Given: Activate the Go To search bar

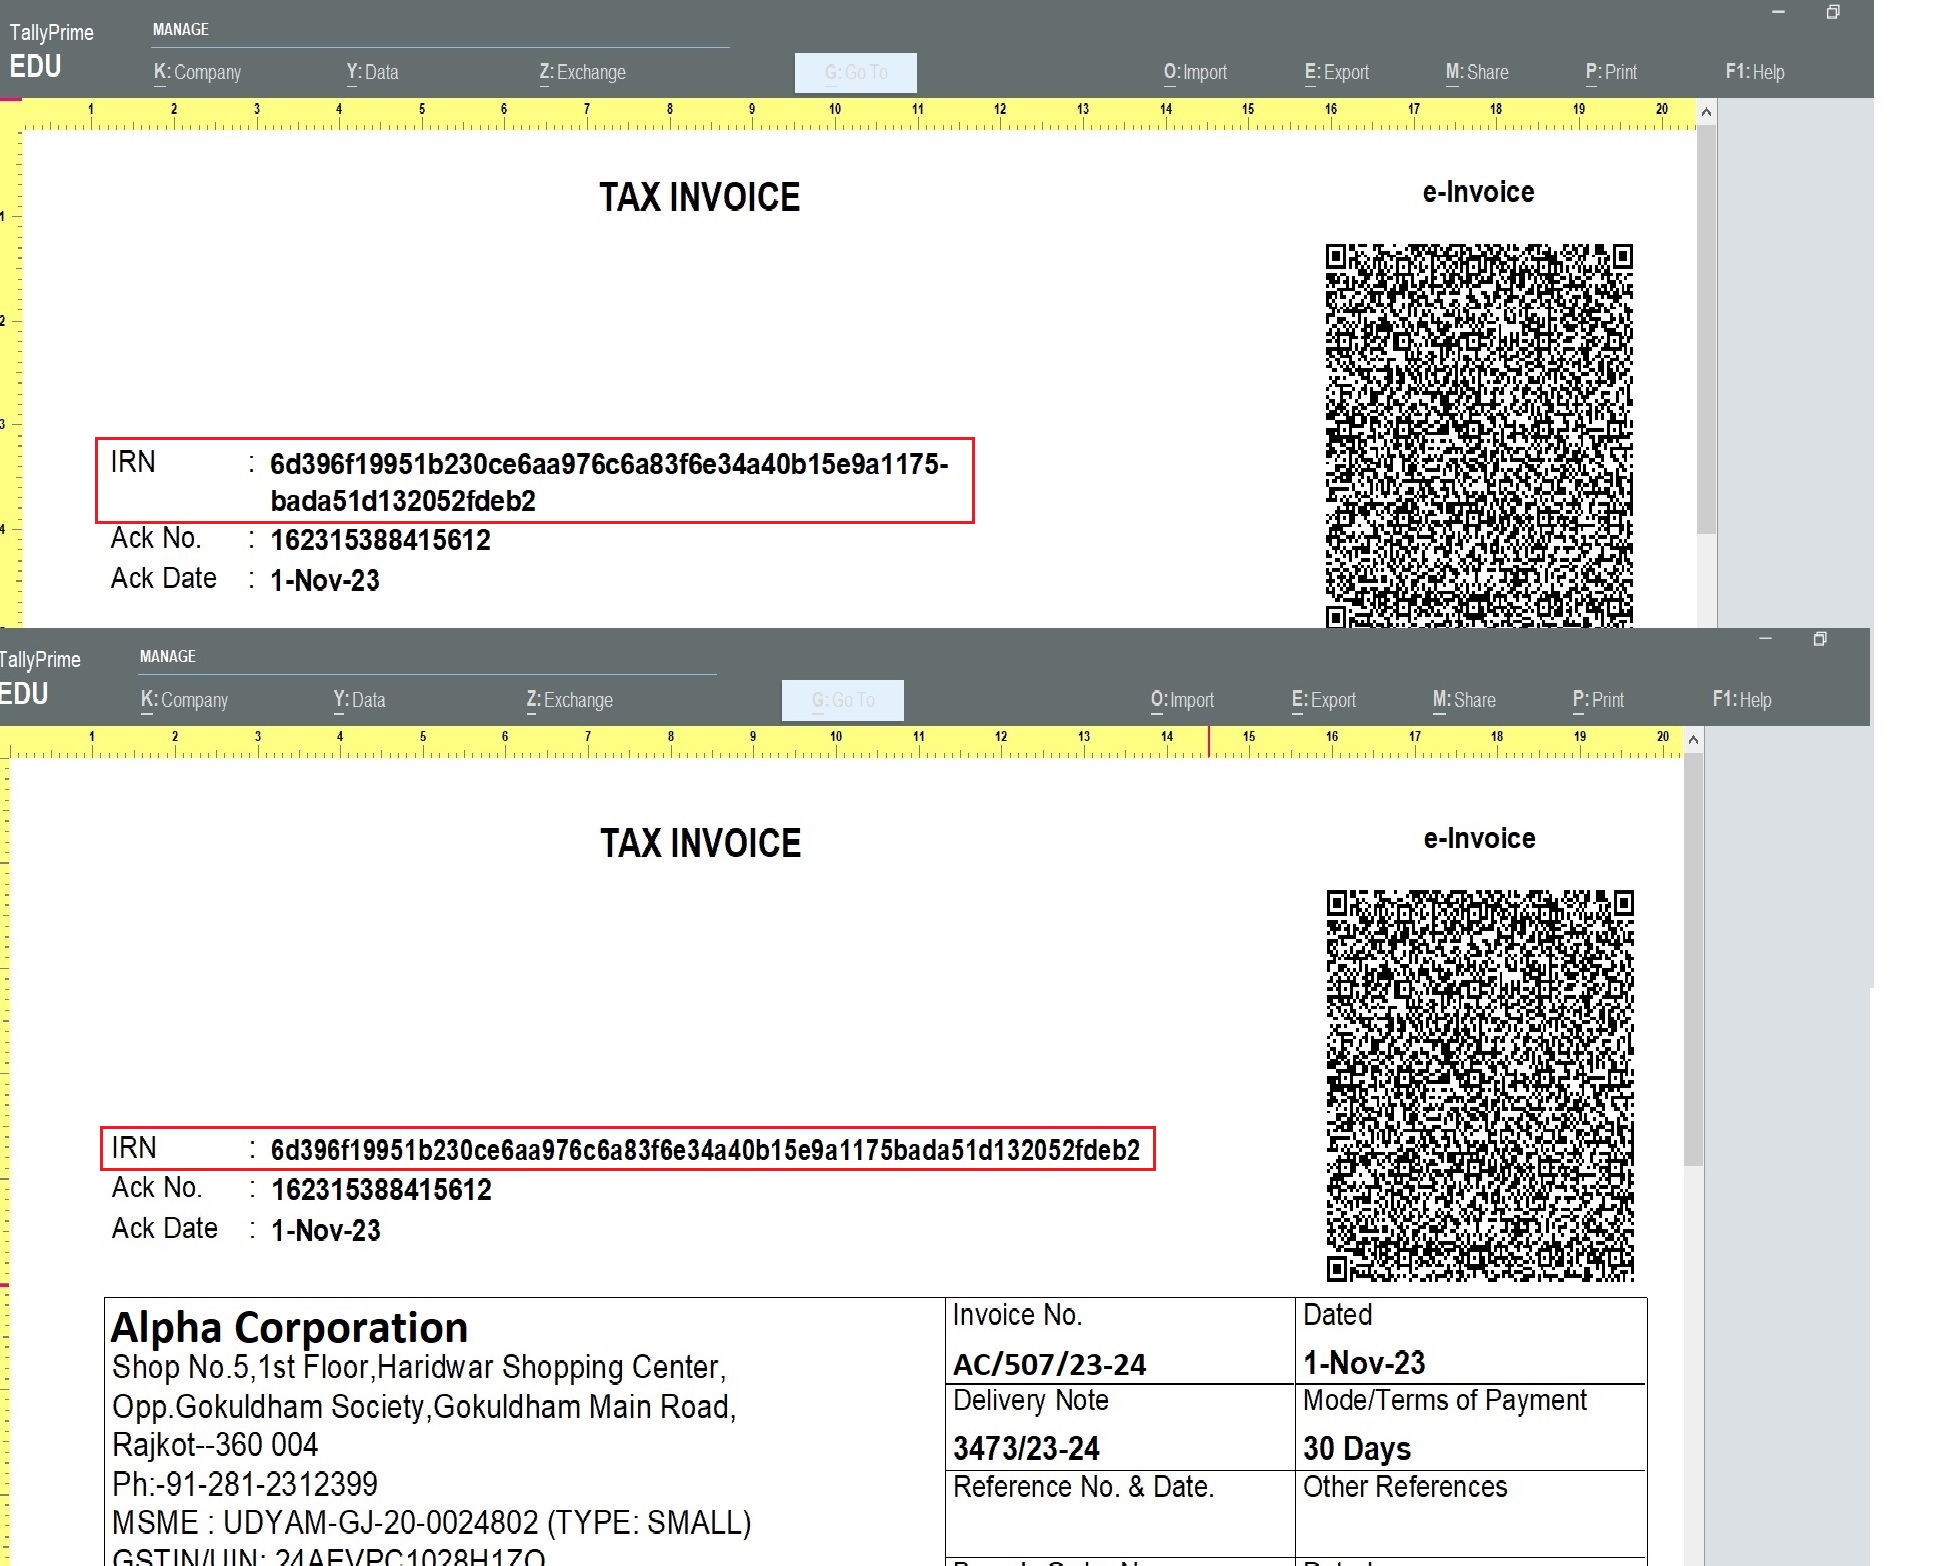Looking at the screenshot, I should [x=855, y=72].
